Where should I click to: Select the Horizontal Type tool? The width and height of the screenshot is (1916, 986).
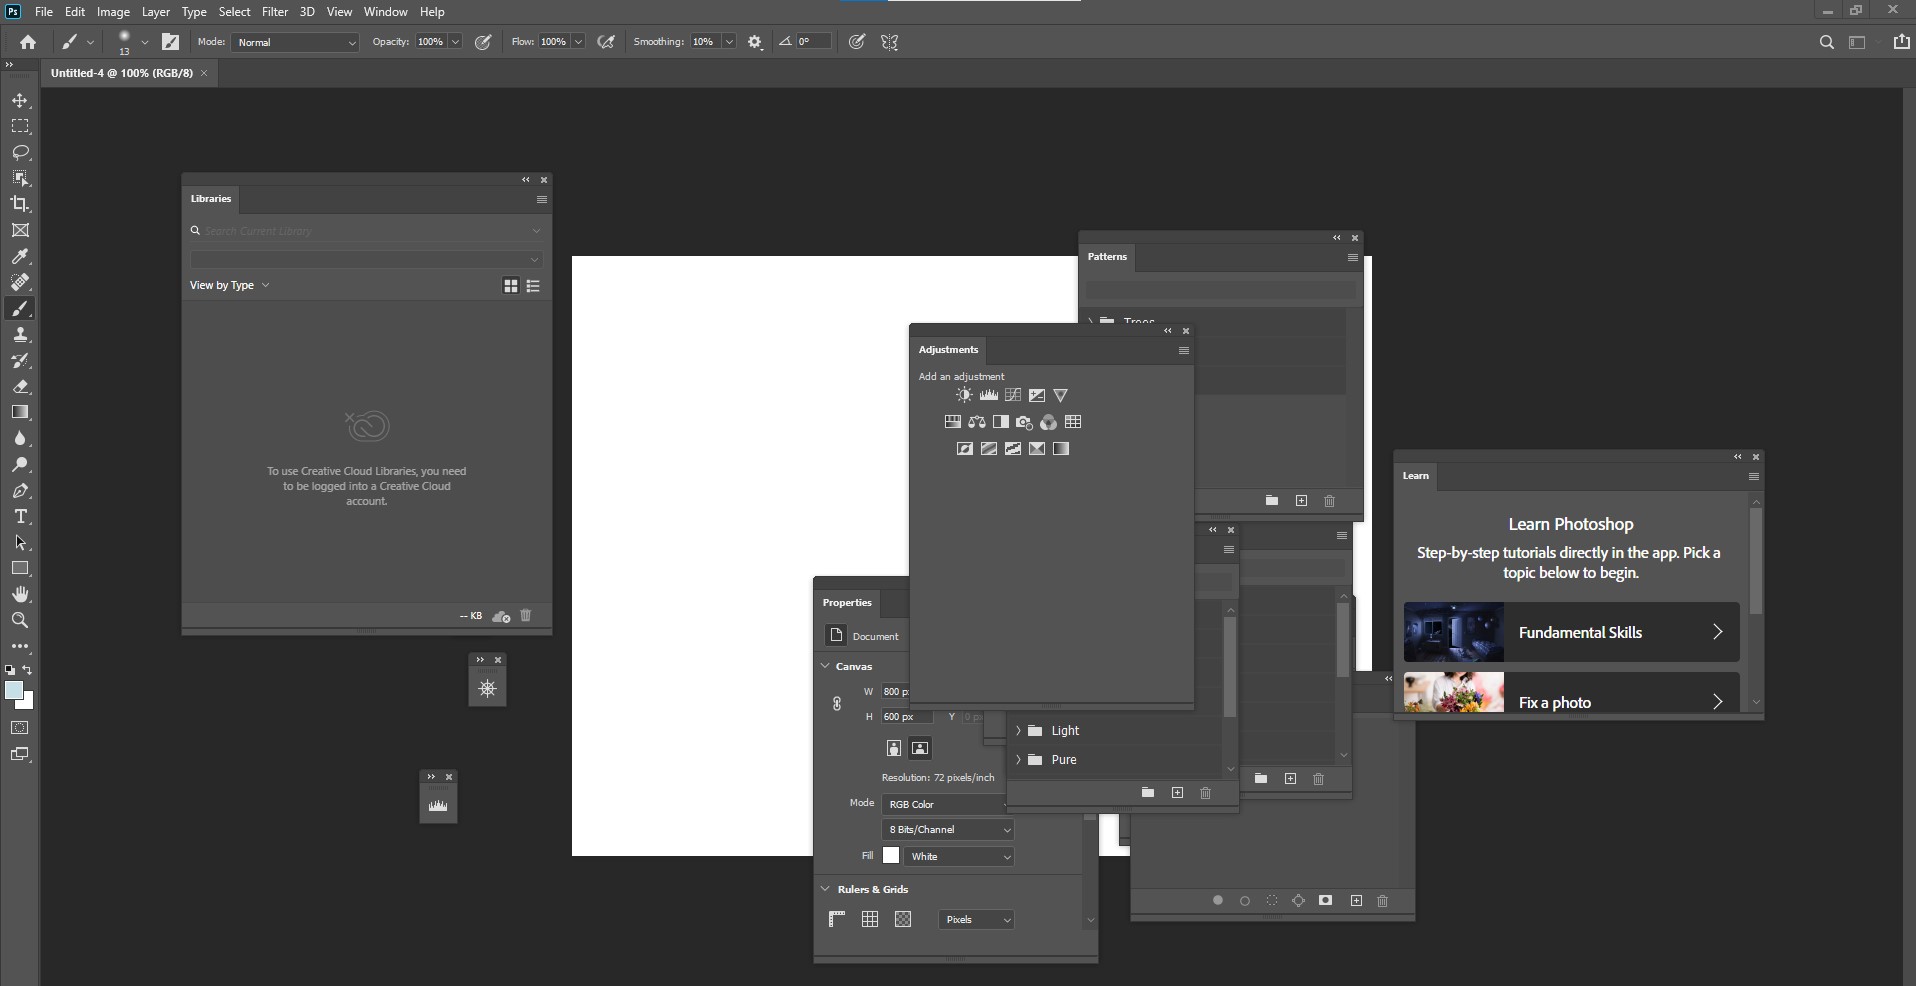coord(20,517)
